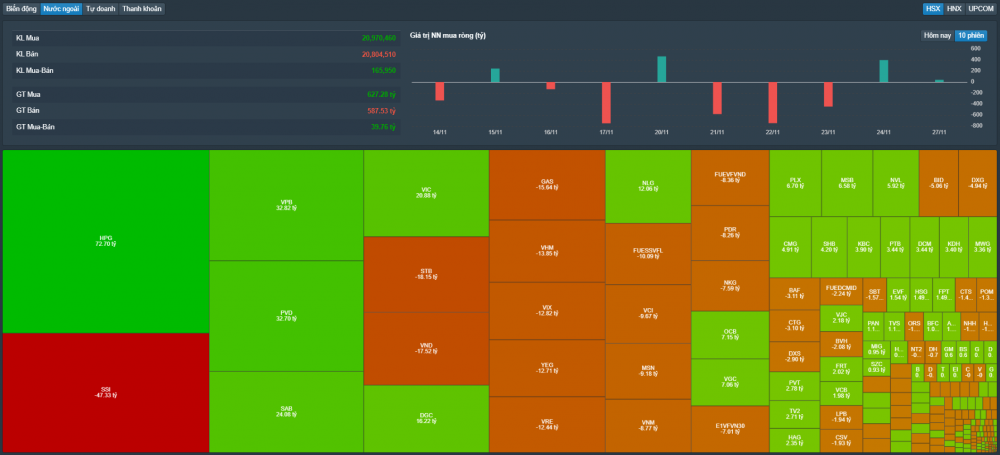Open the BID -5.06 tỷ tile

(x=939, y=183)
